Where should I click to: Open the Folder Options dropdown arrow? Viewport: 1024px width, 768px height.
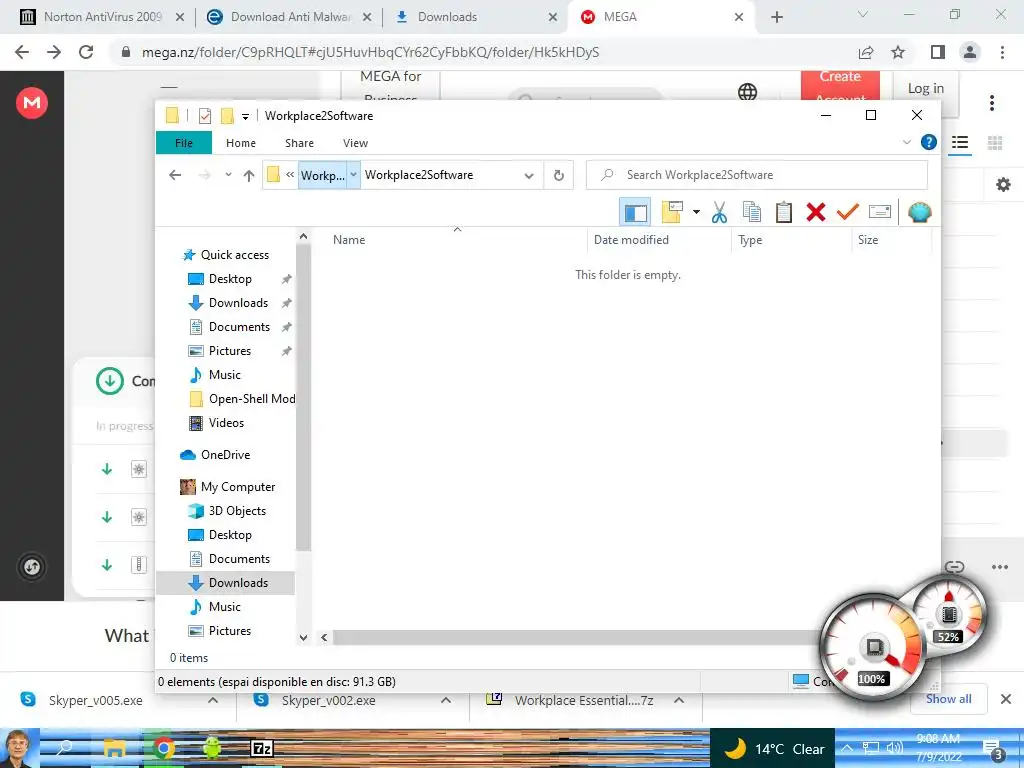[x=696, y=212]
